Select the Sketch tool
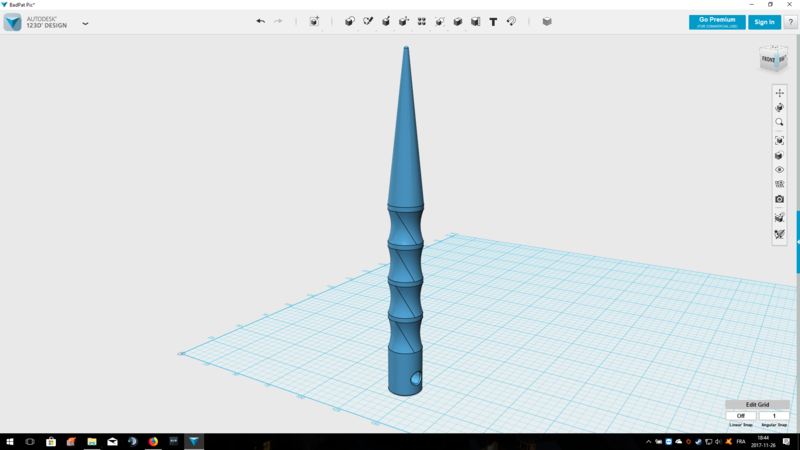The width and height of the screenshot is (800, 450). [x=368, y=21]
